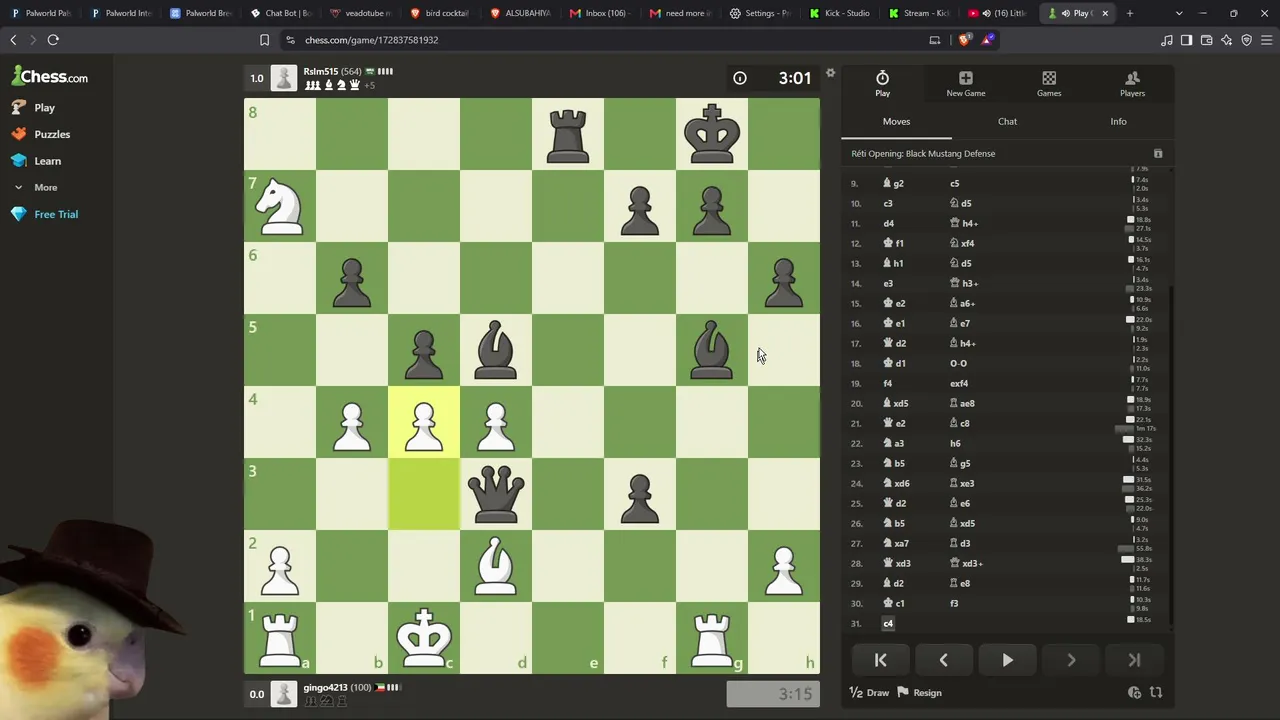1280x720 pixels.
Task: Bookmark this page icon
Action: point(264,40)
